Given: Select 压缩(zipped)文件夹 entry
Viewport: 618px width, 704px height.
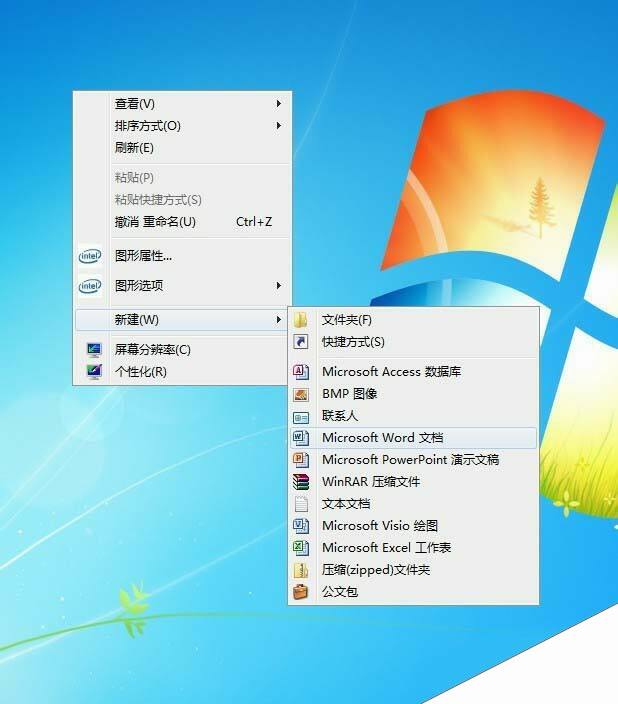Looking at the screenshot, I should click(x=413, y=570).
